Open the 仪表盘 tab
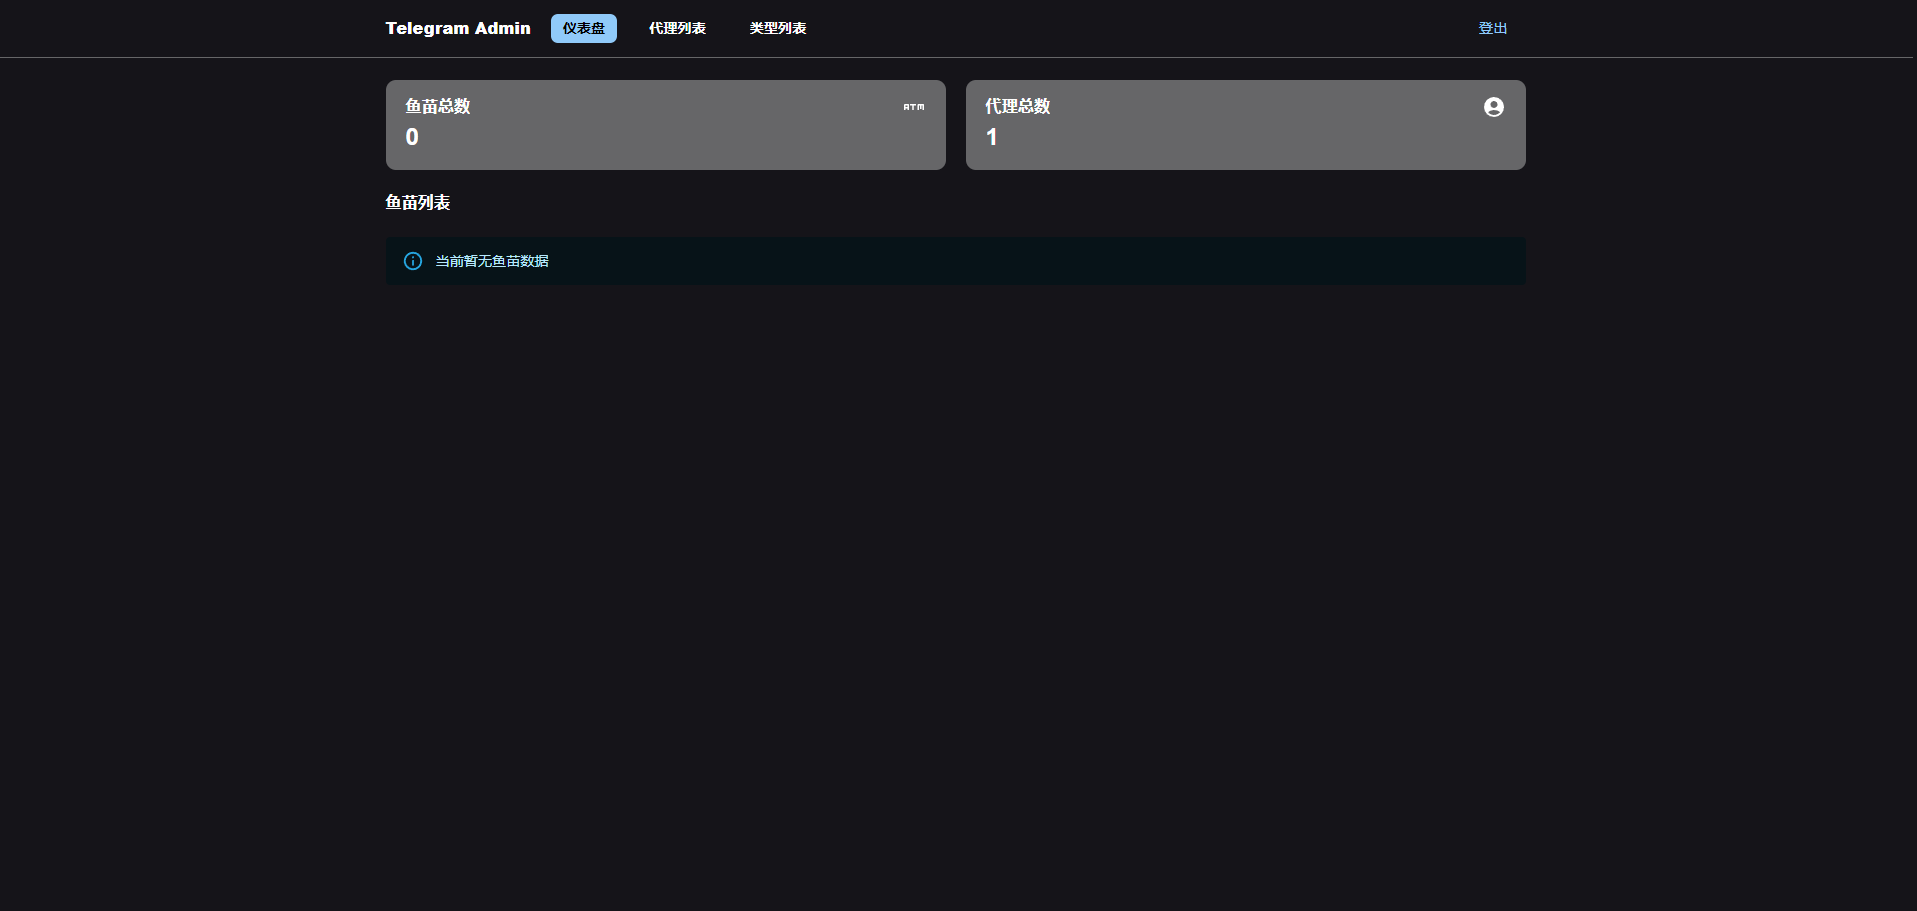Screen dimensions: 1917x911 (x=583, y=28)
